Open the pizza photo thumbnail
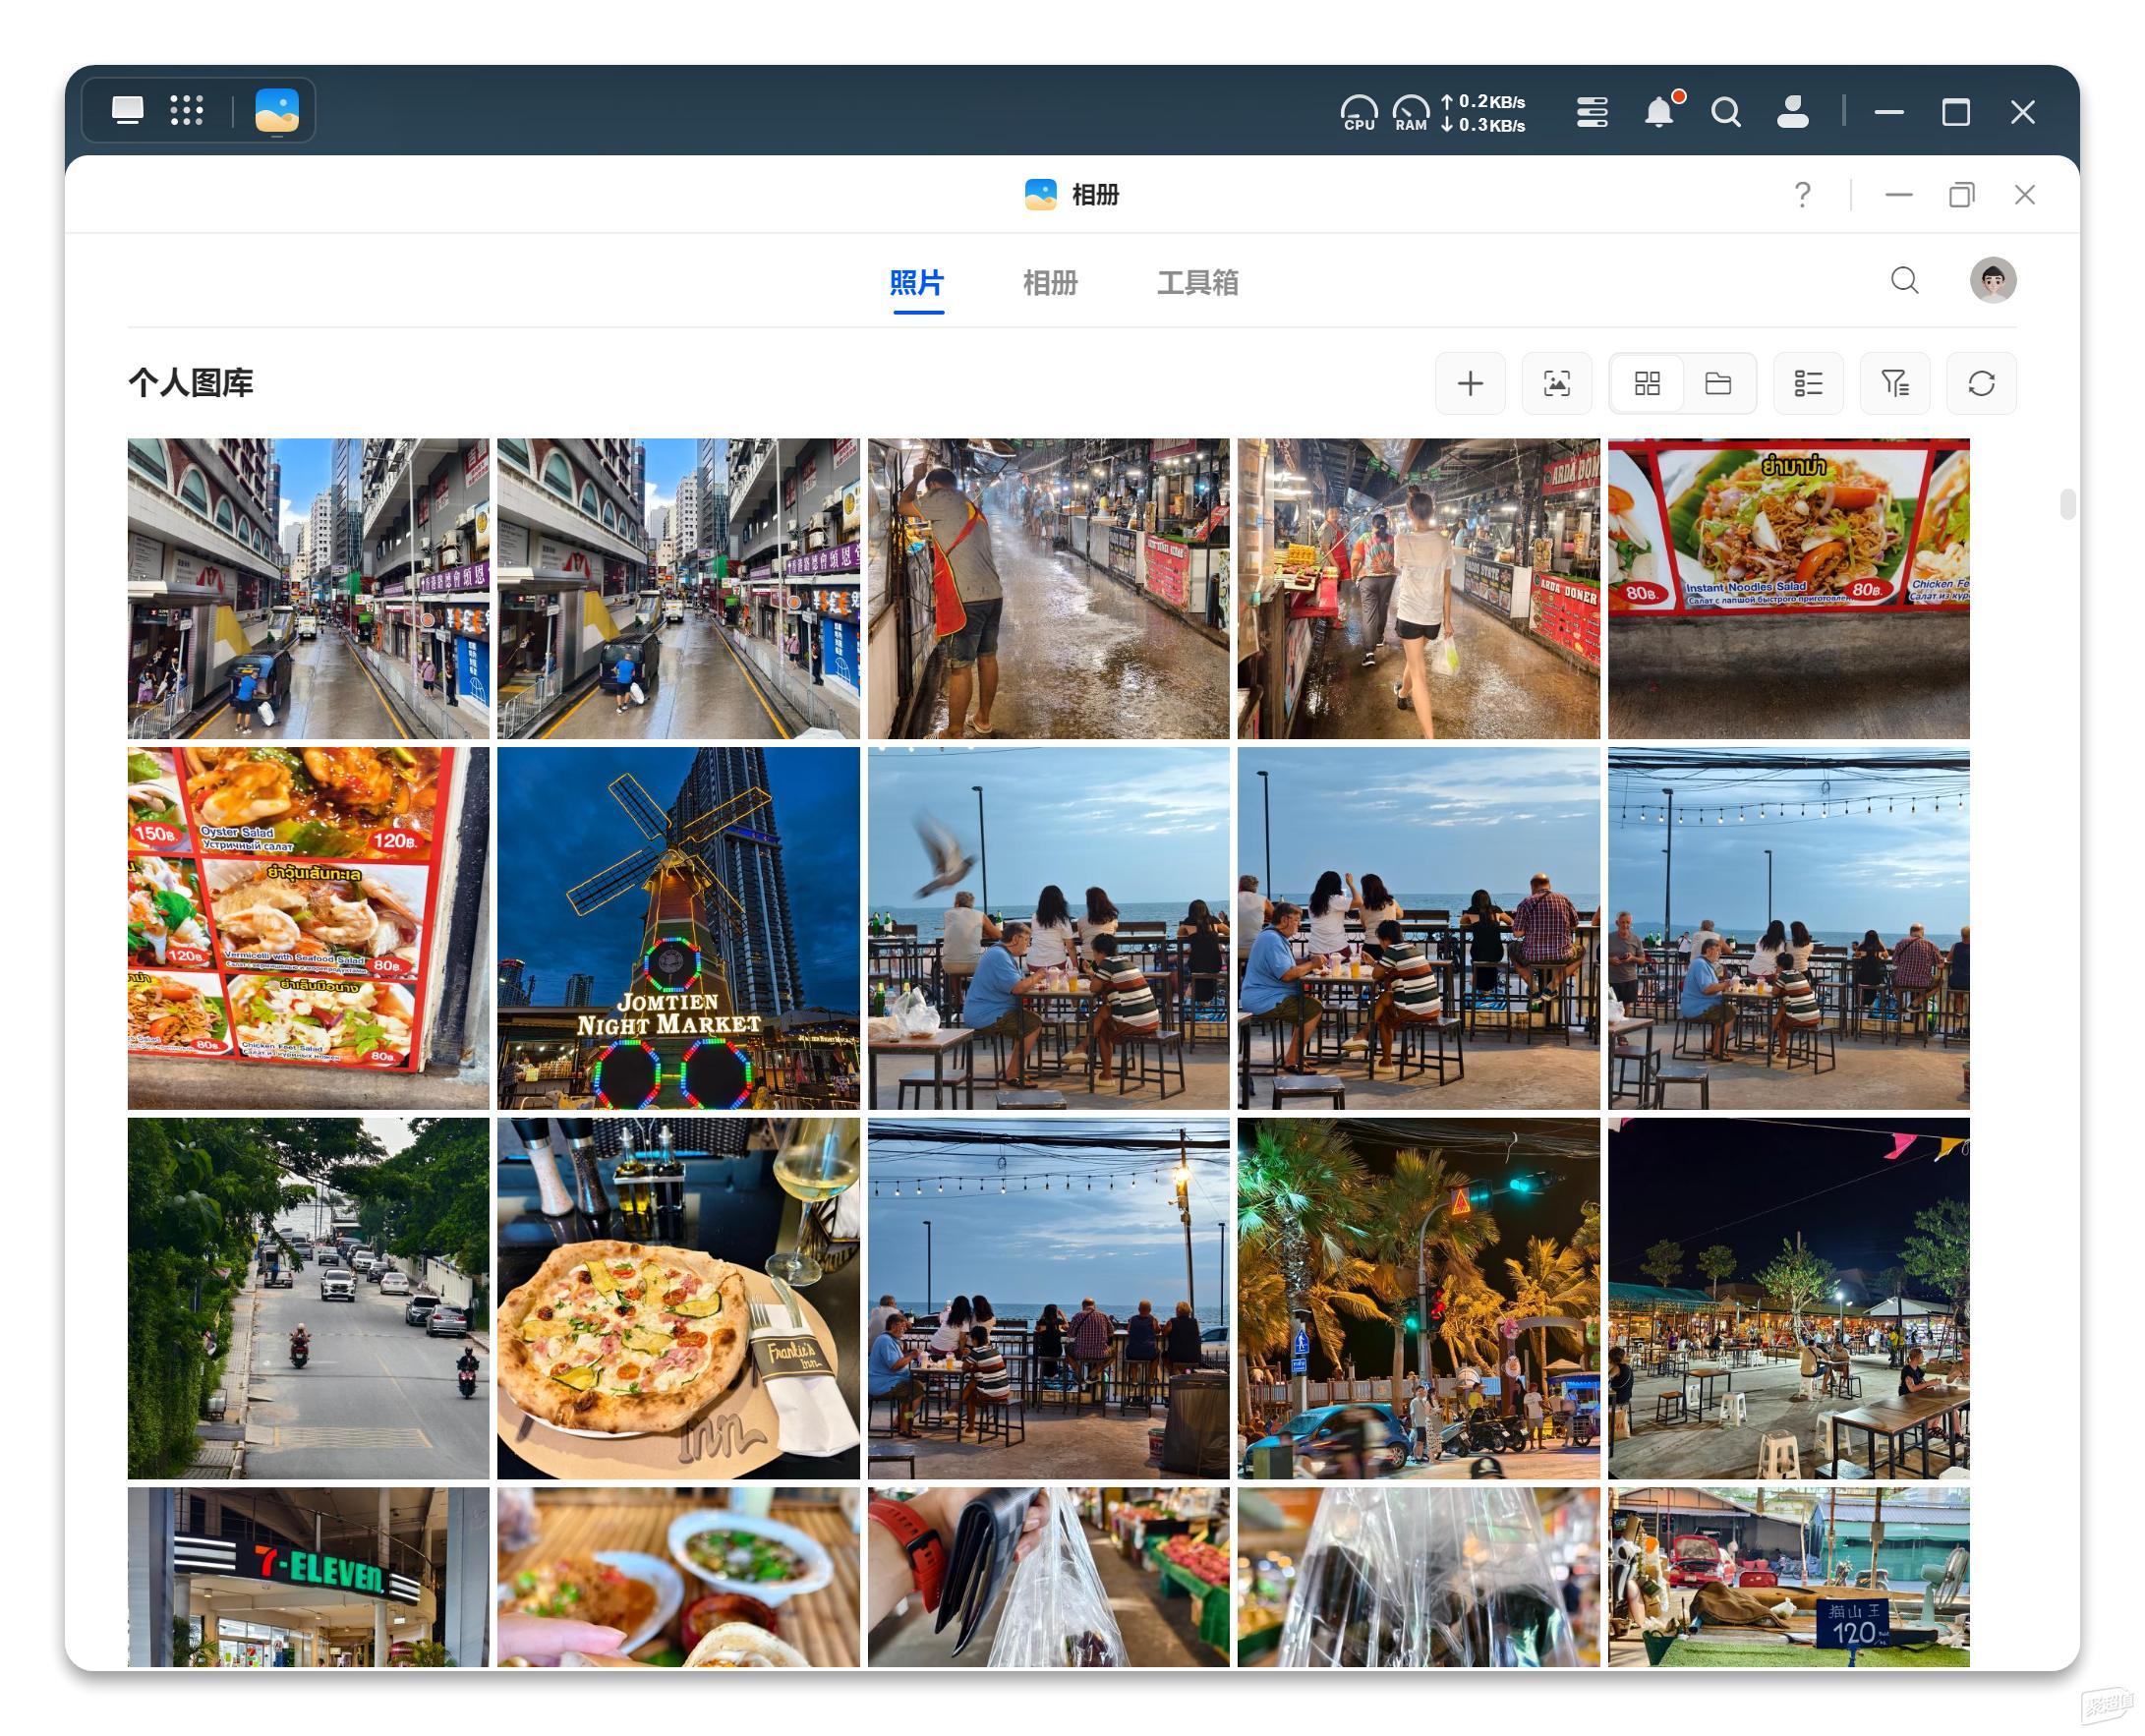The width and height of the screenshot is (2145, 1736). tap(678, 1298)
